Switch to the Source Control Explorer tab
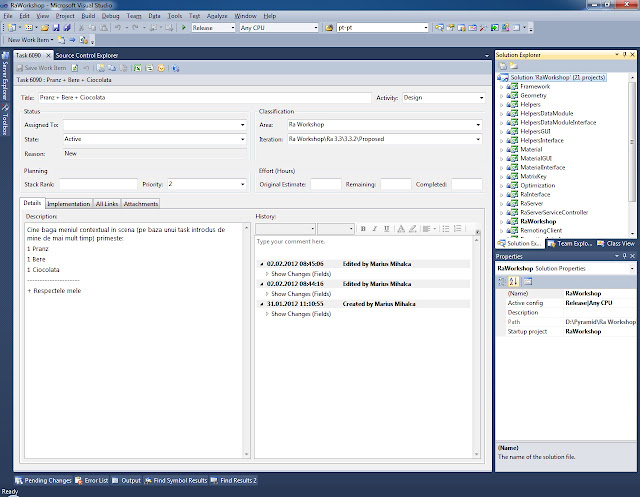This screenshot has height=497, width=640. pyautogui.click(x=87, y=55)
